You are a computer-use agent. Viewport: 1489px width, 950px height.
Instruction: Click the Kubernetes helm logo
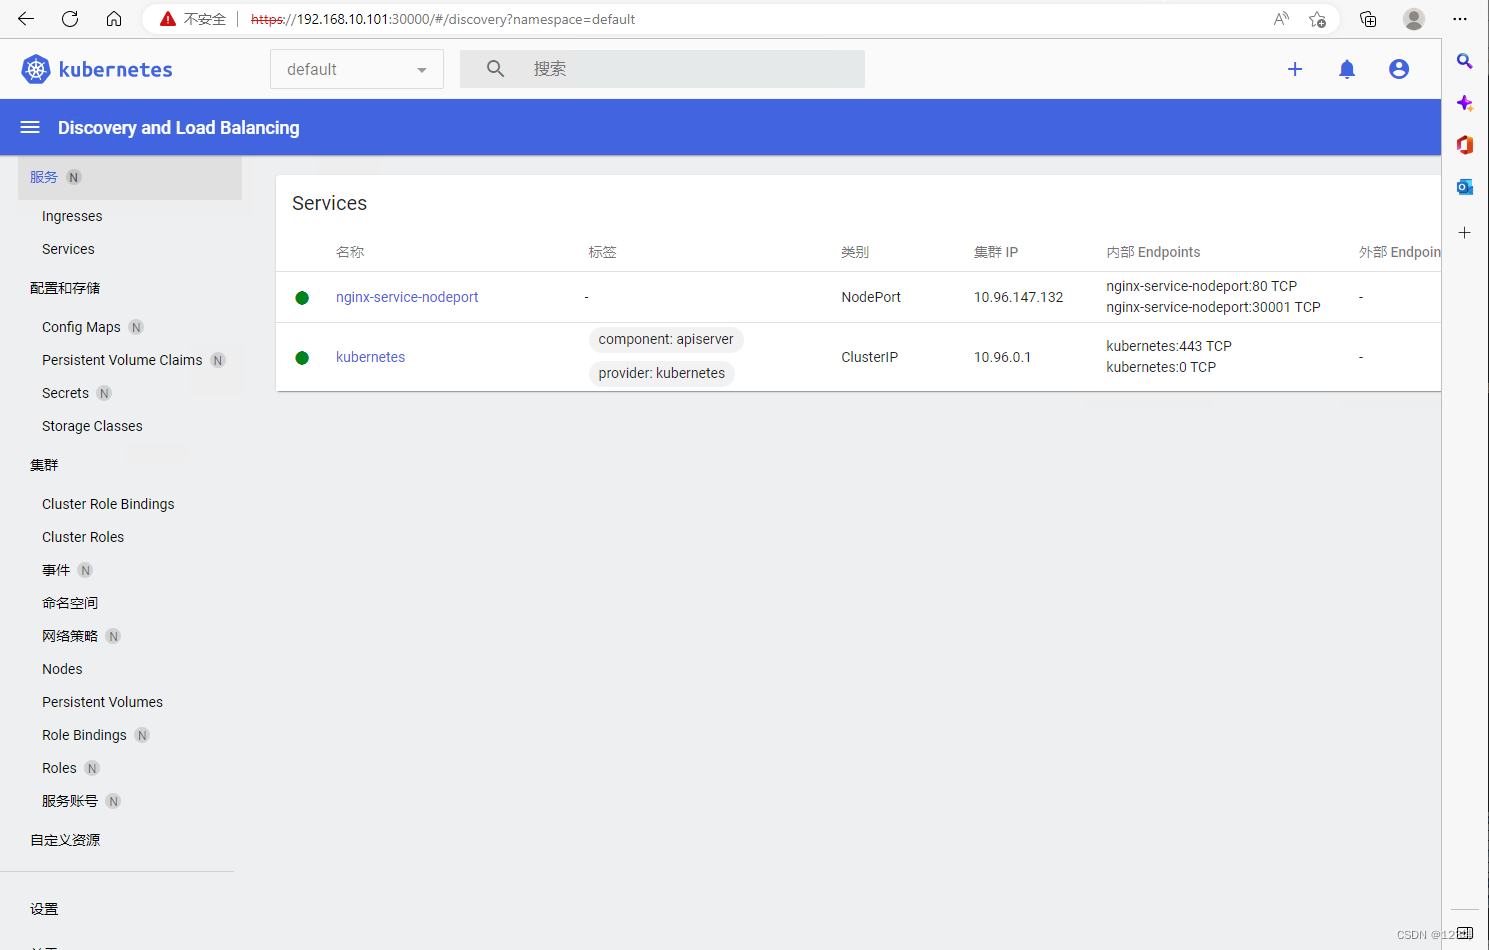pos(36,69)
